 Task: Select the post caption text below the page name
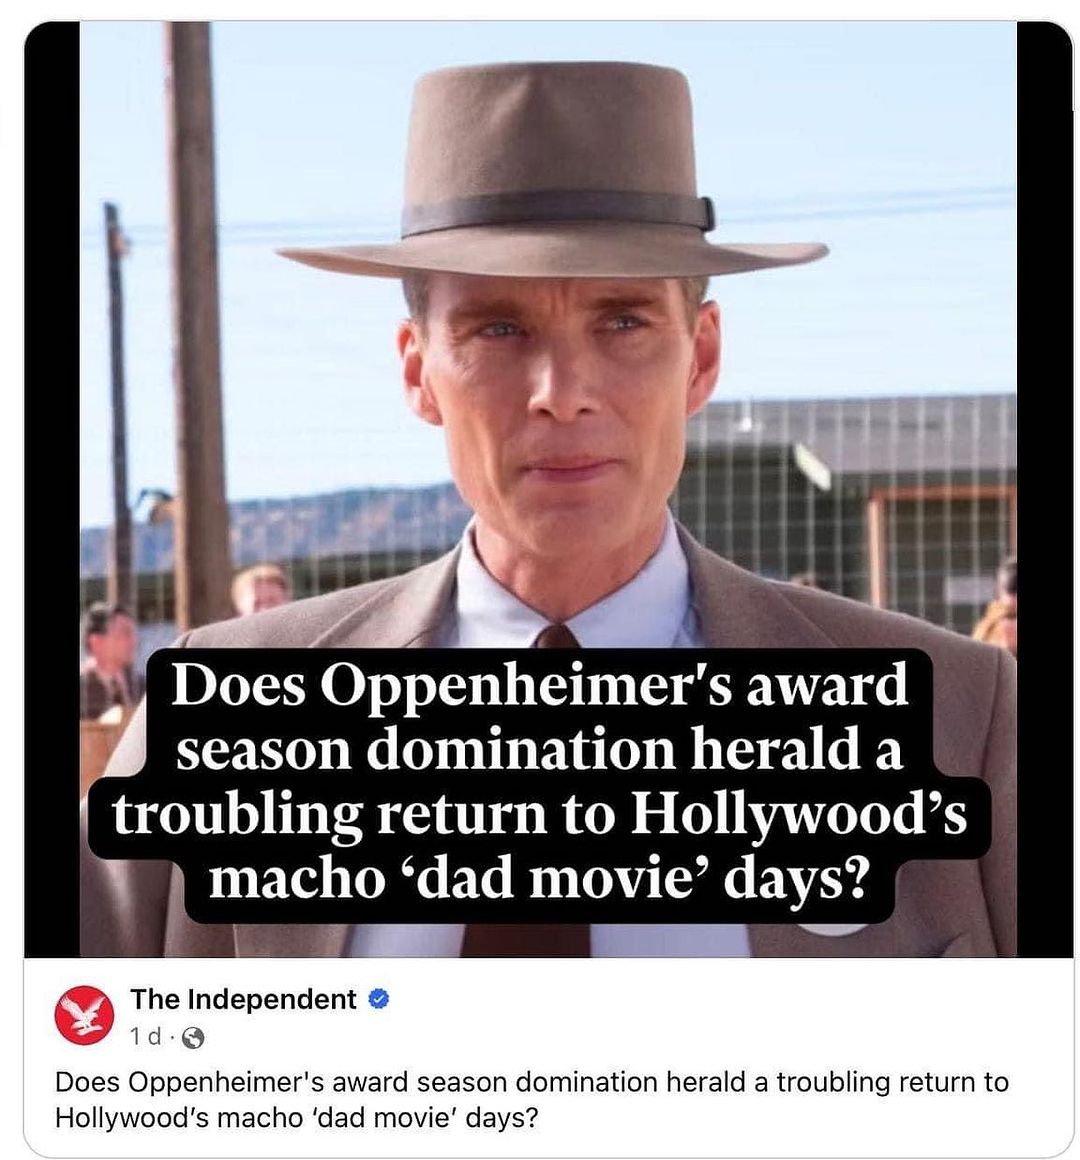pos(532,1099)
